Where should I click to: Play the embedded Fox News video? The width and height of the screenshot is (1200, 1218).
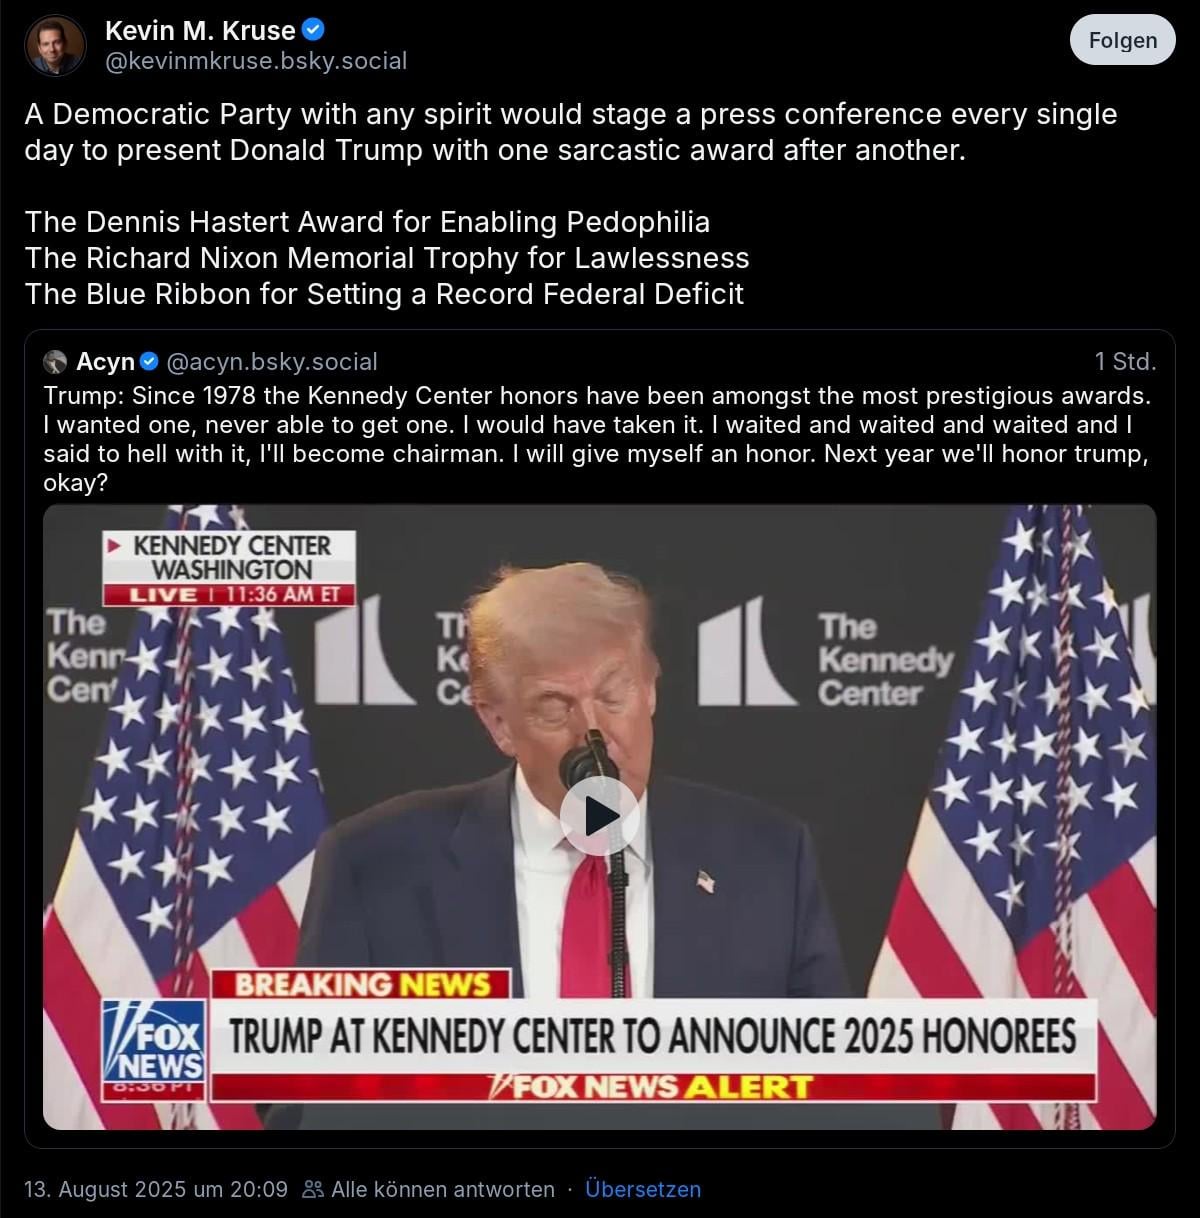click(600, 816)
